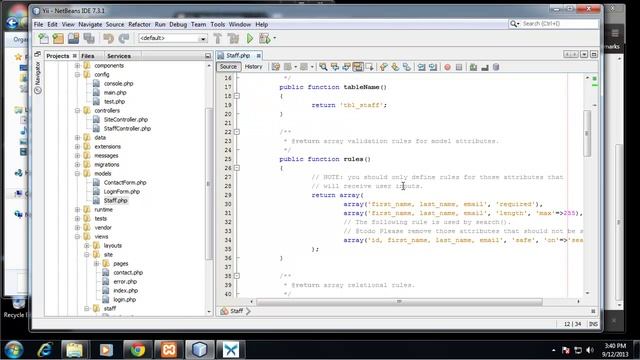The height and width of the screenshot is (360, 640).
Task: Build Project hammer icon
Action: (x=218, y=38)
